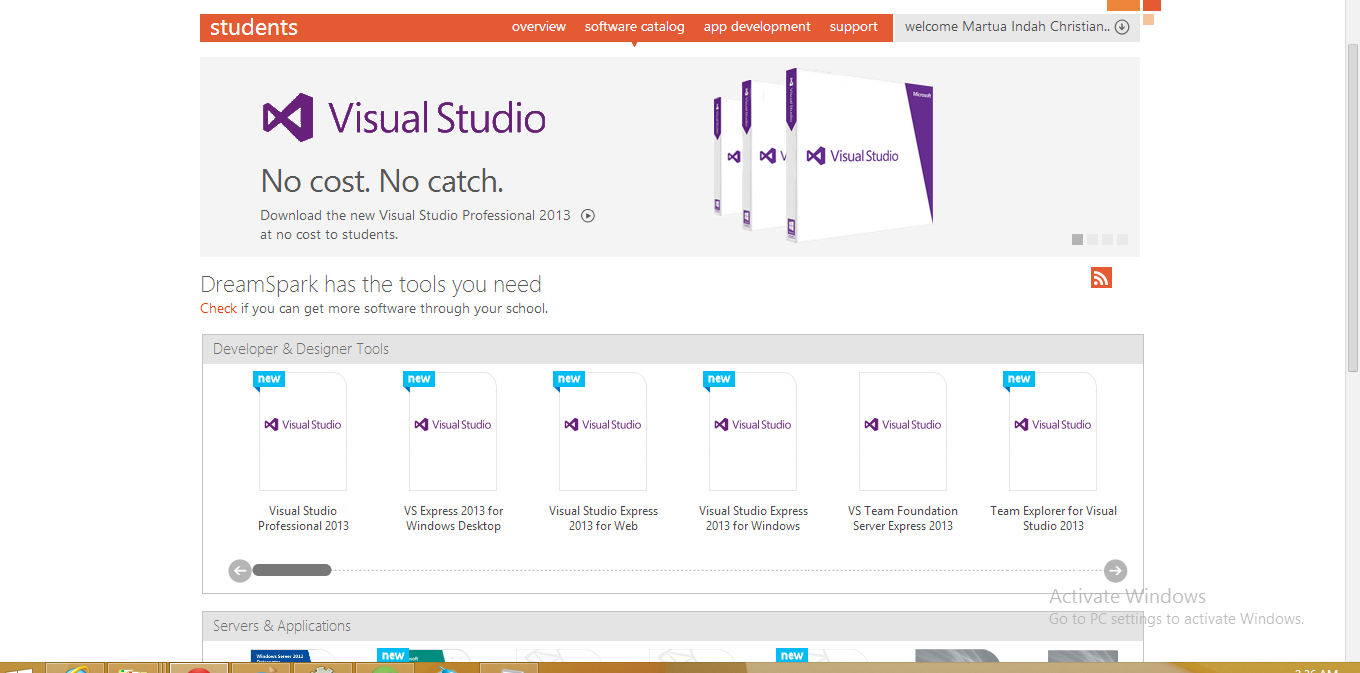Open Visual Studio Express 2013 for Web link
The image size is (1360, 673).
coord(603,518)
